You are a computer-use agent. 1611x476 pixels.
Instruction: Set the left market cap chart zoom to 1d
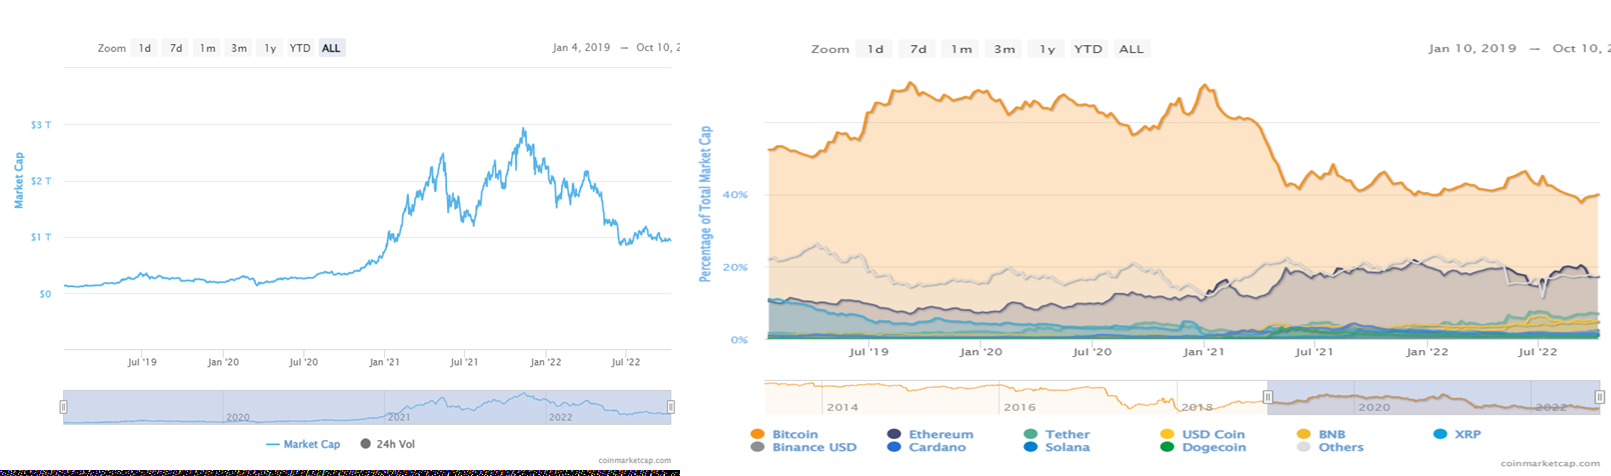click(x=145, y=48)
